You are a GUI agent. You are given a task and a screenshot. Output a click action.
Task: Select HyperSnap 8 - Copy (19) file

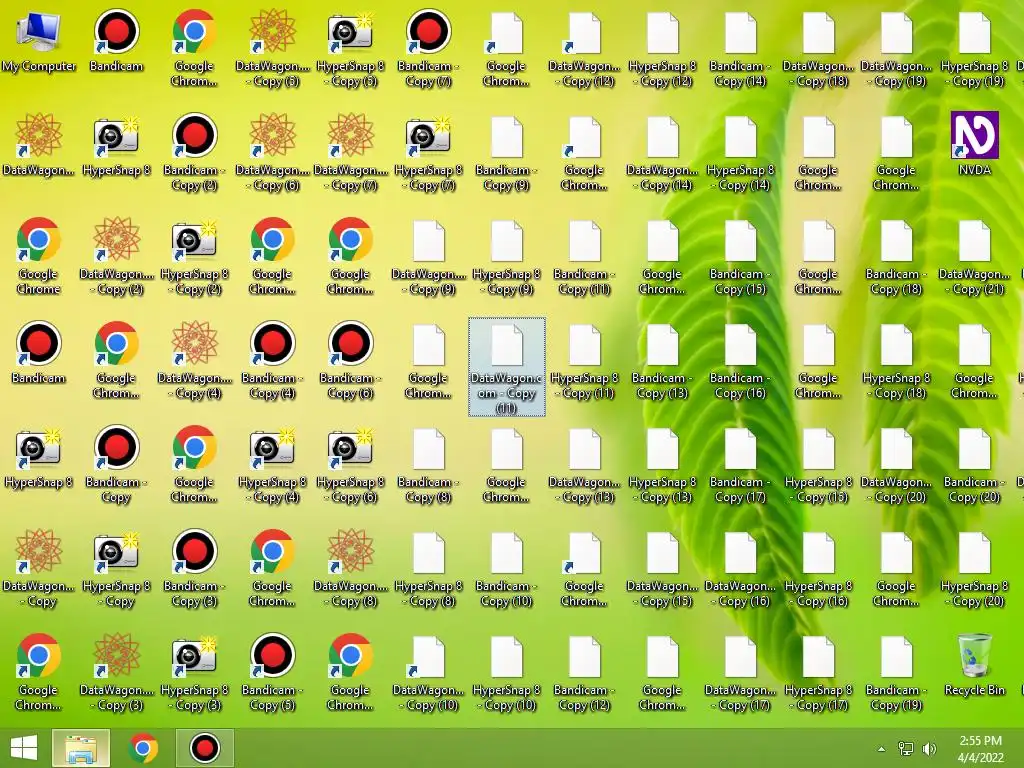coord(974,48)
